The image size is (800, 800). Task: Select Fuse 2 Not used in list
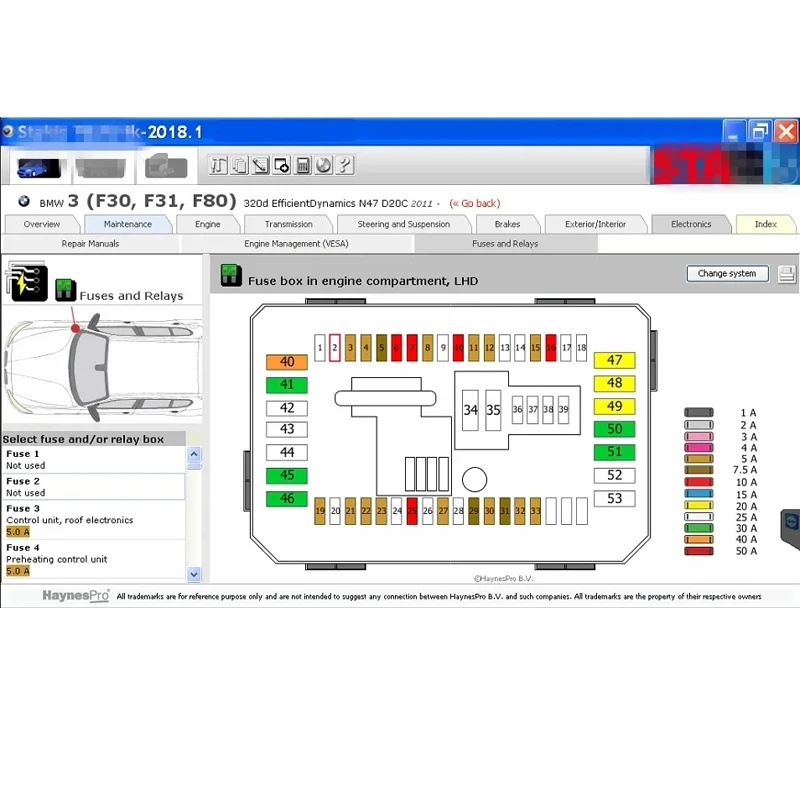tap(93, 487)
